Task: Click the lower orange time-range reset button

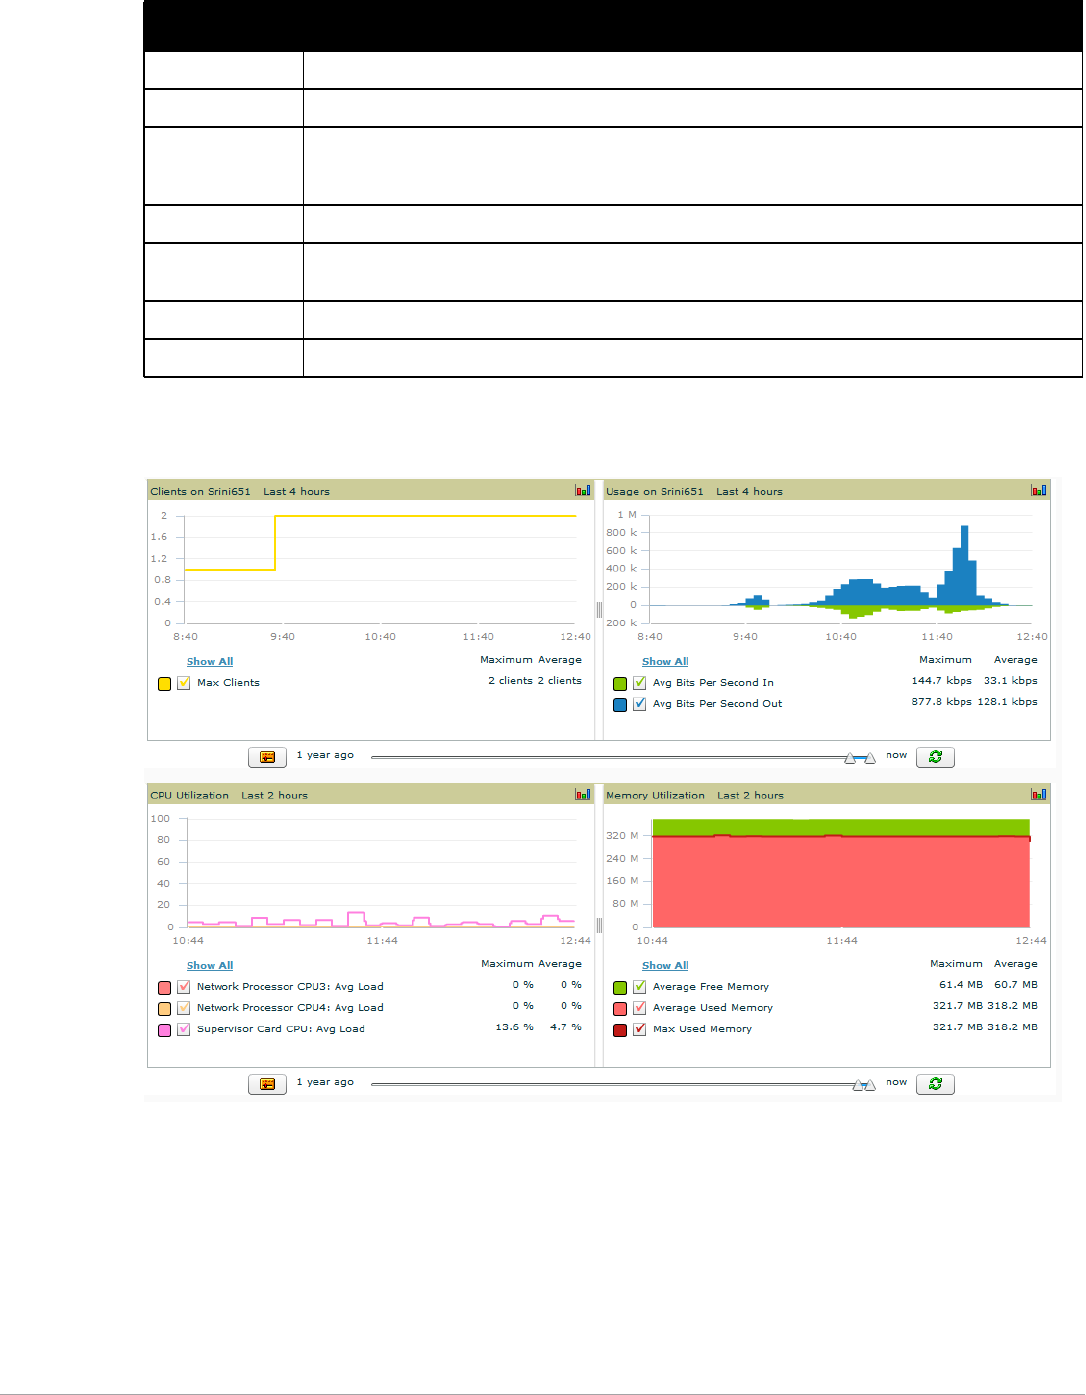Action: [x=268, y=1084]
